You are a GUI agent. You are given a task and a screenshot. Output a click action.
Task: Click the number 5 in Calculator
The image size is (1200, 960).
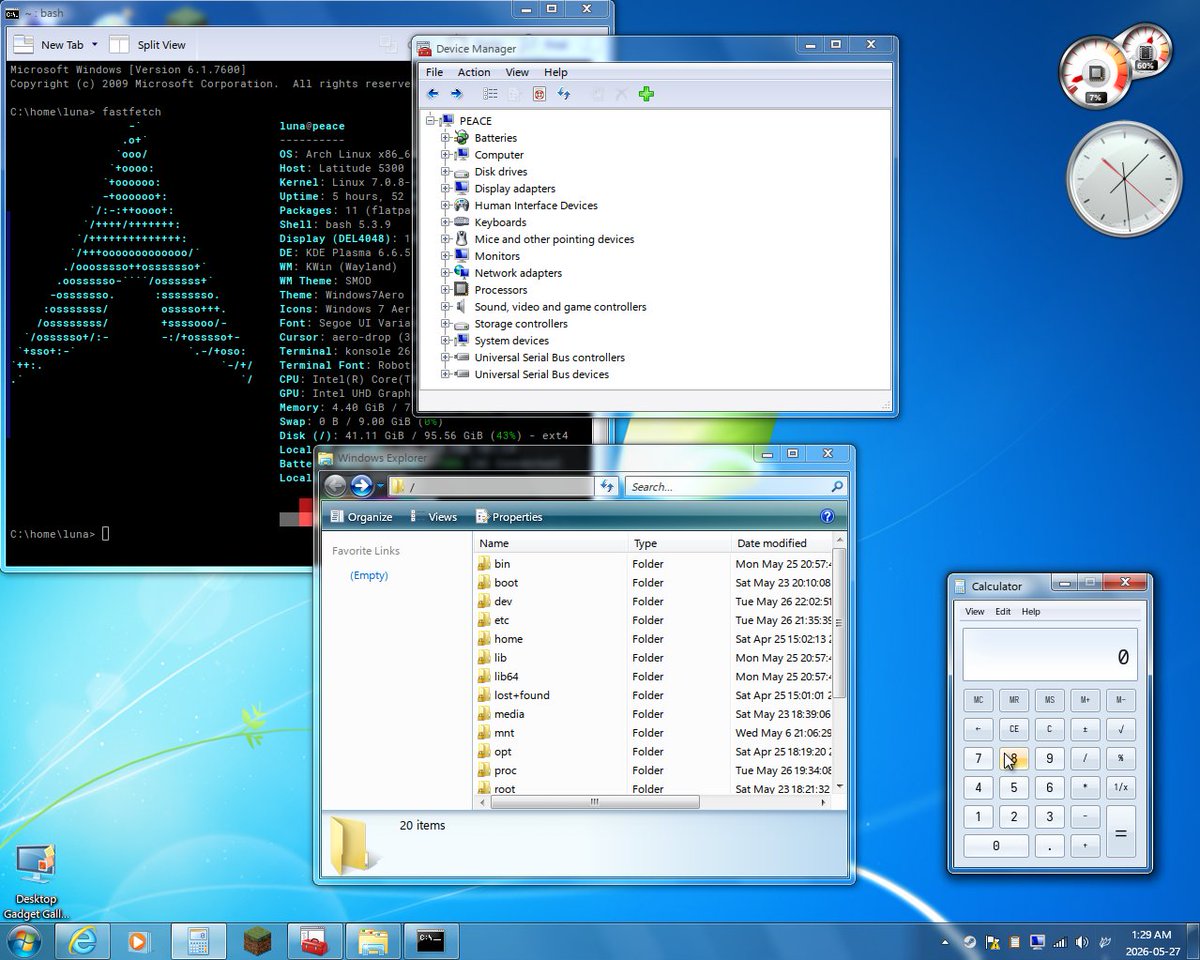coord(1014,787)
